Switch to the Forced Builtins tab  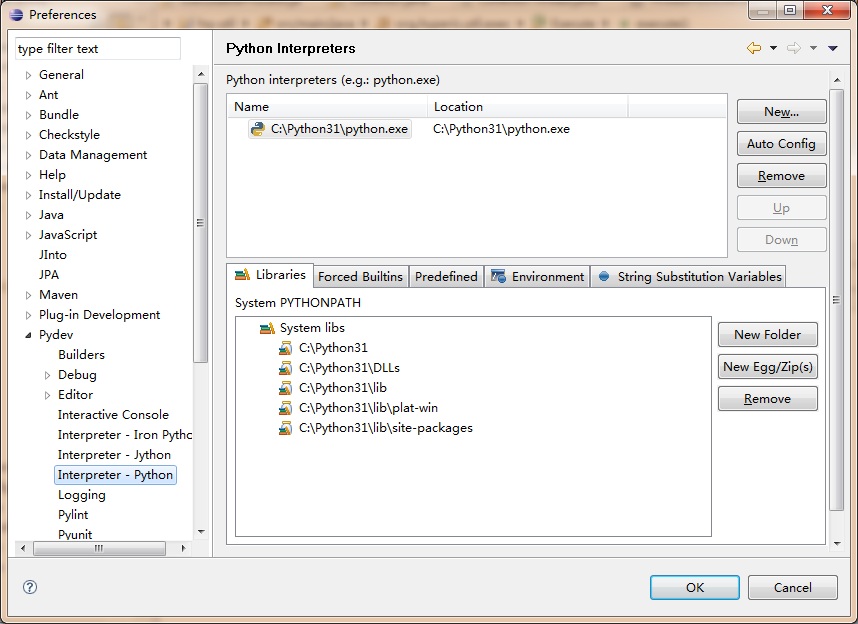360,276
